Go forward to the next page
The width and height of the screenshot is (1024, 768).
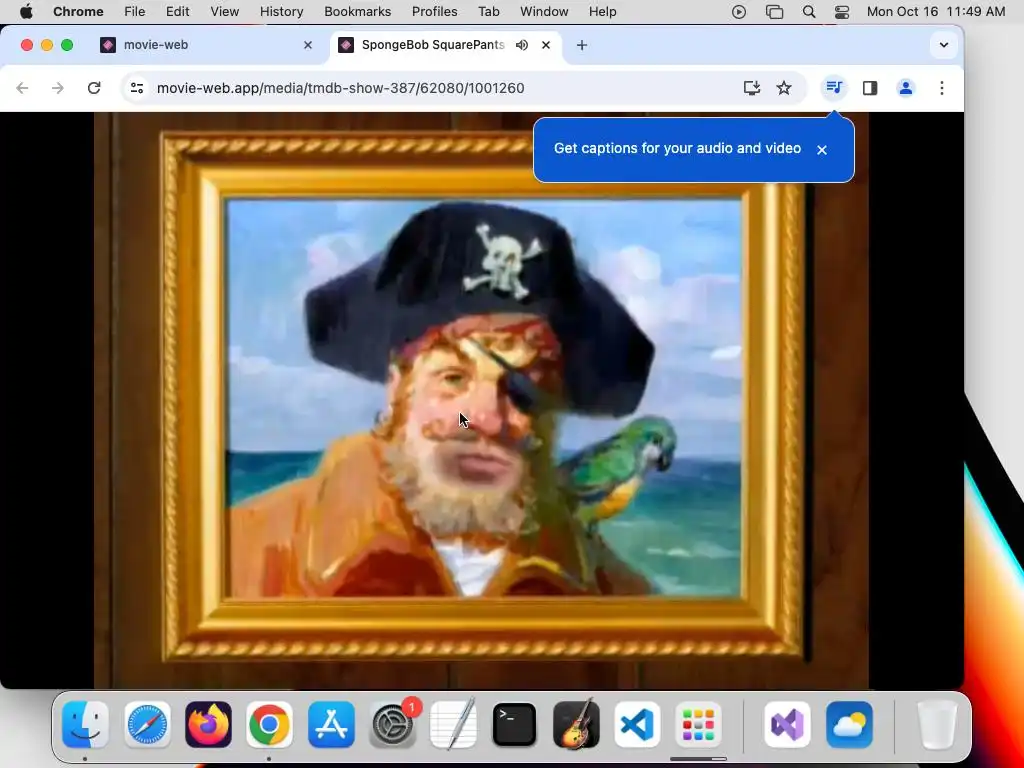(57, 88)
